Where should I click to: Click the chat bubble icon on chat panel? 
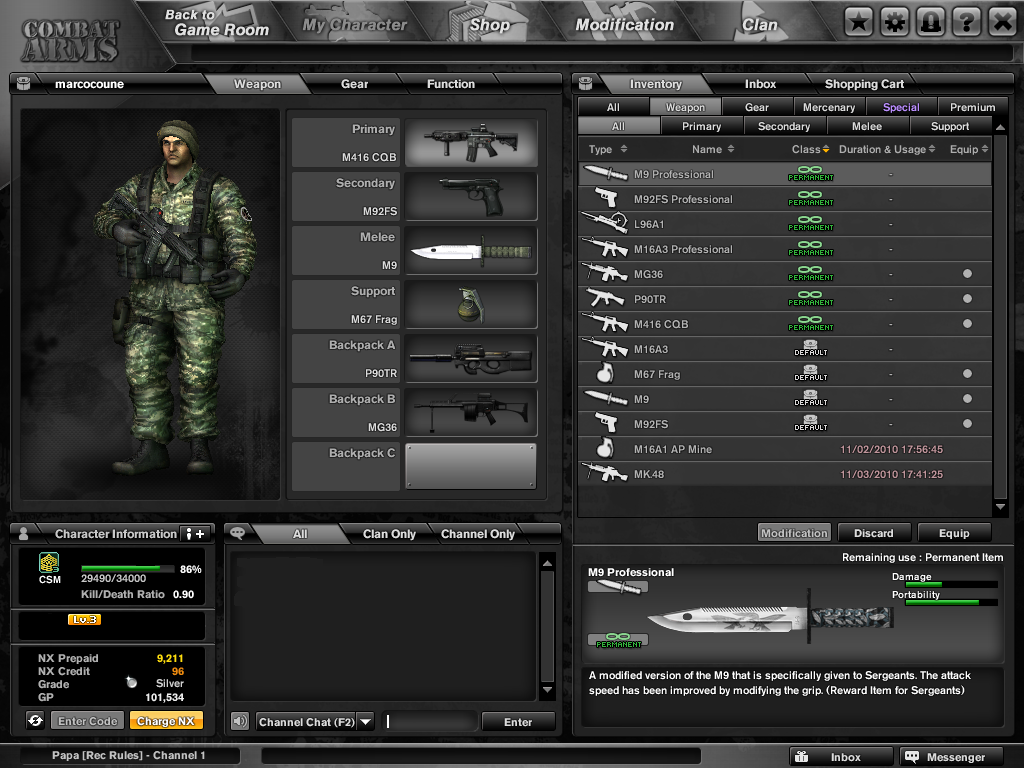[x=238, y=533]
